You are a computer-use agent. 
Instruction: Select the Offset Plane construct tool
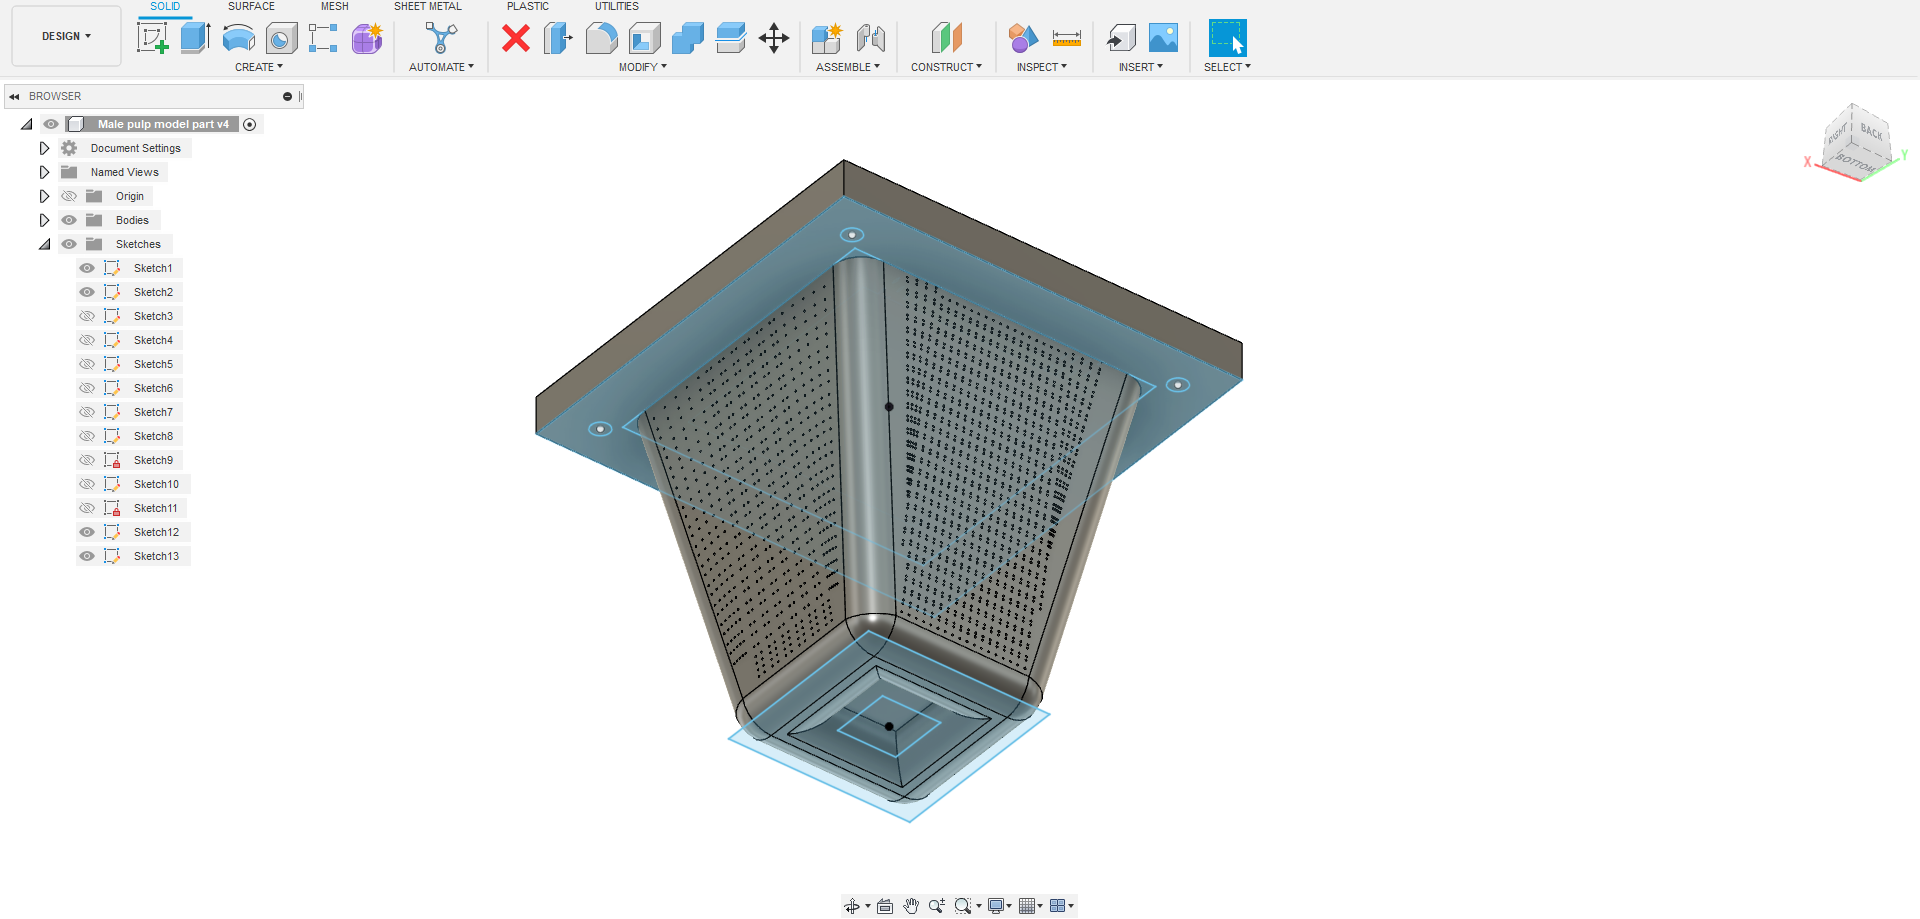946,38
